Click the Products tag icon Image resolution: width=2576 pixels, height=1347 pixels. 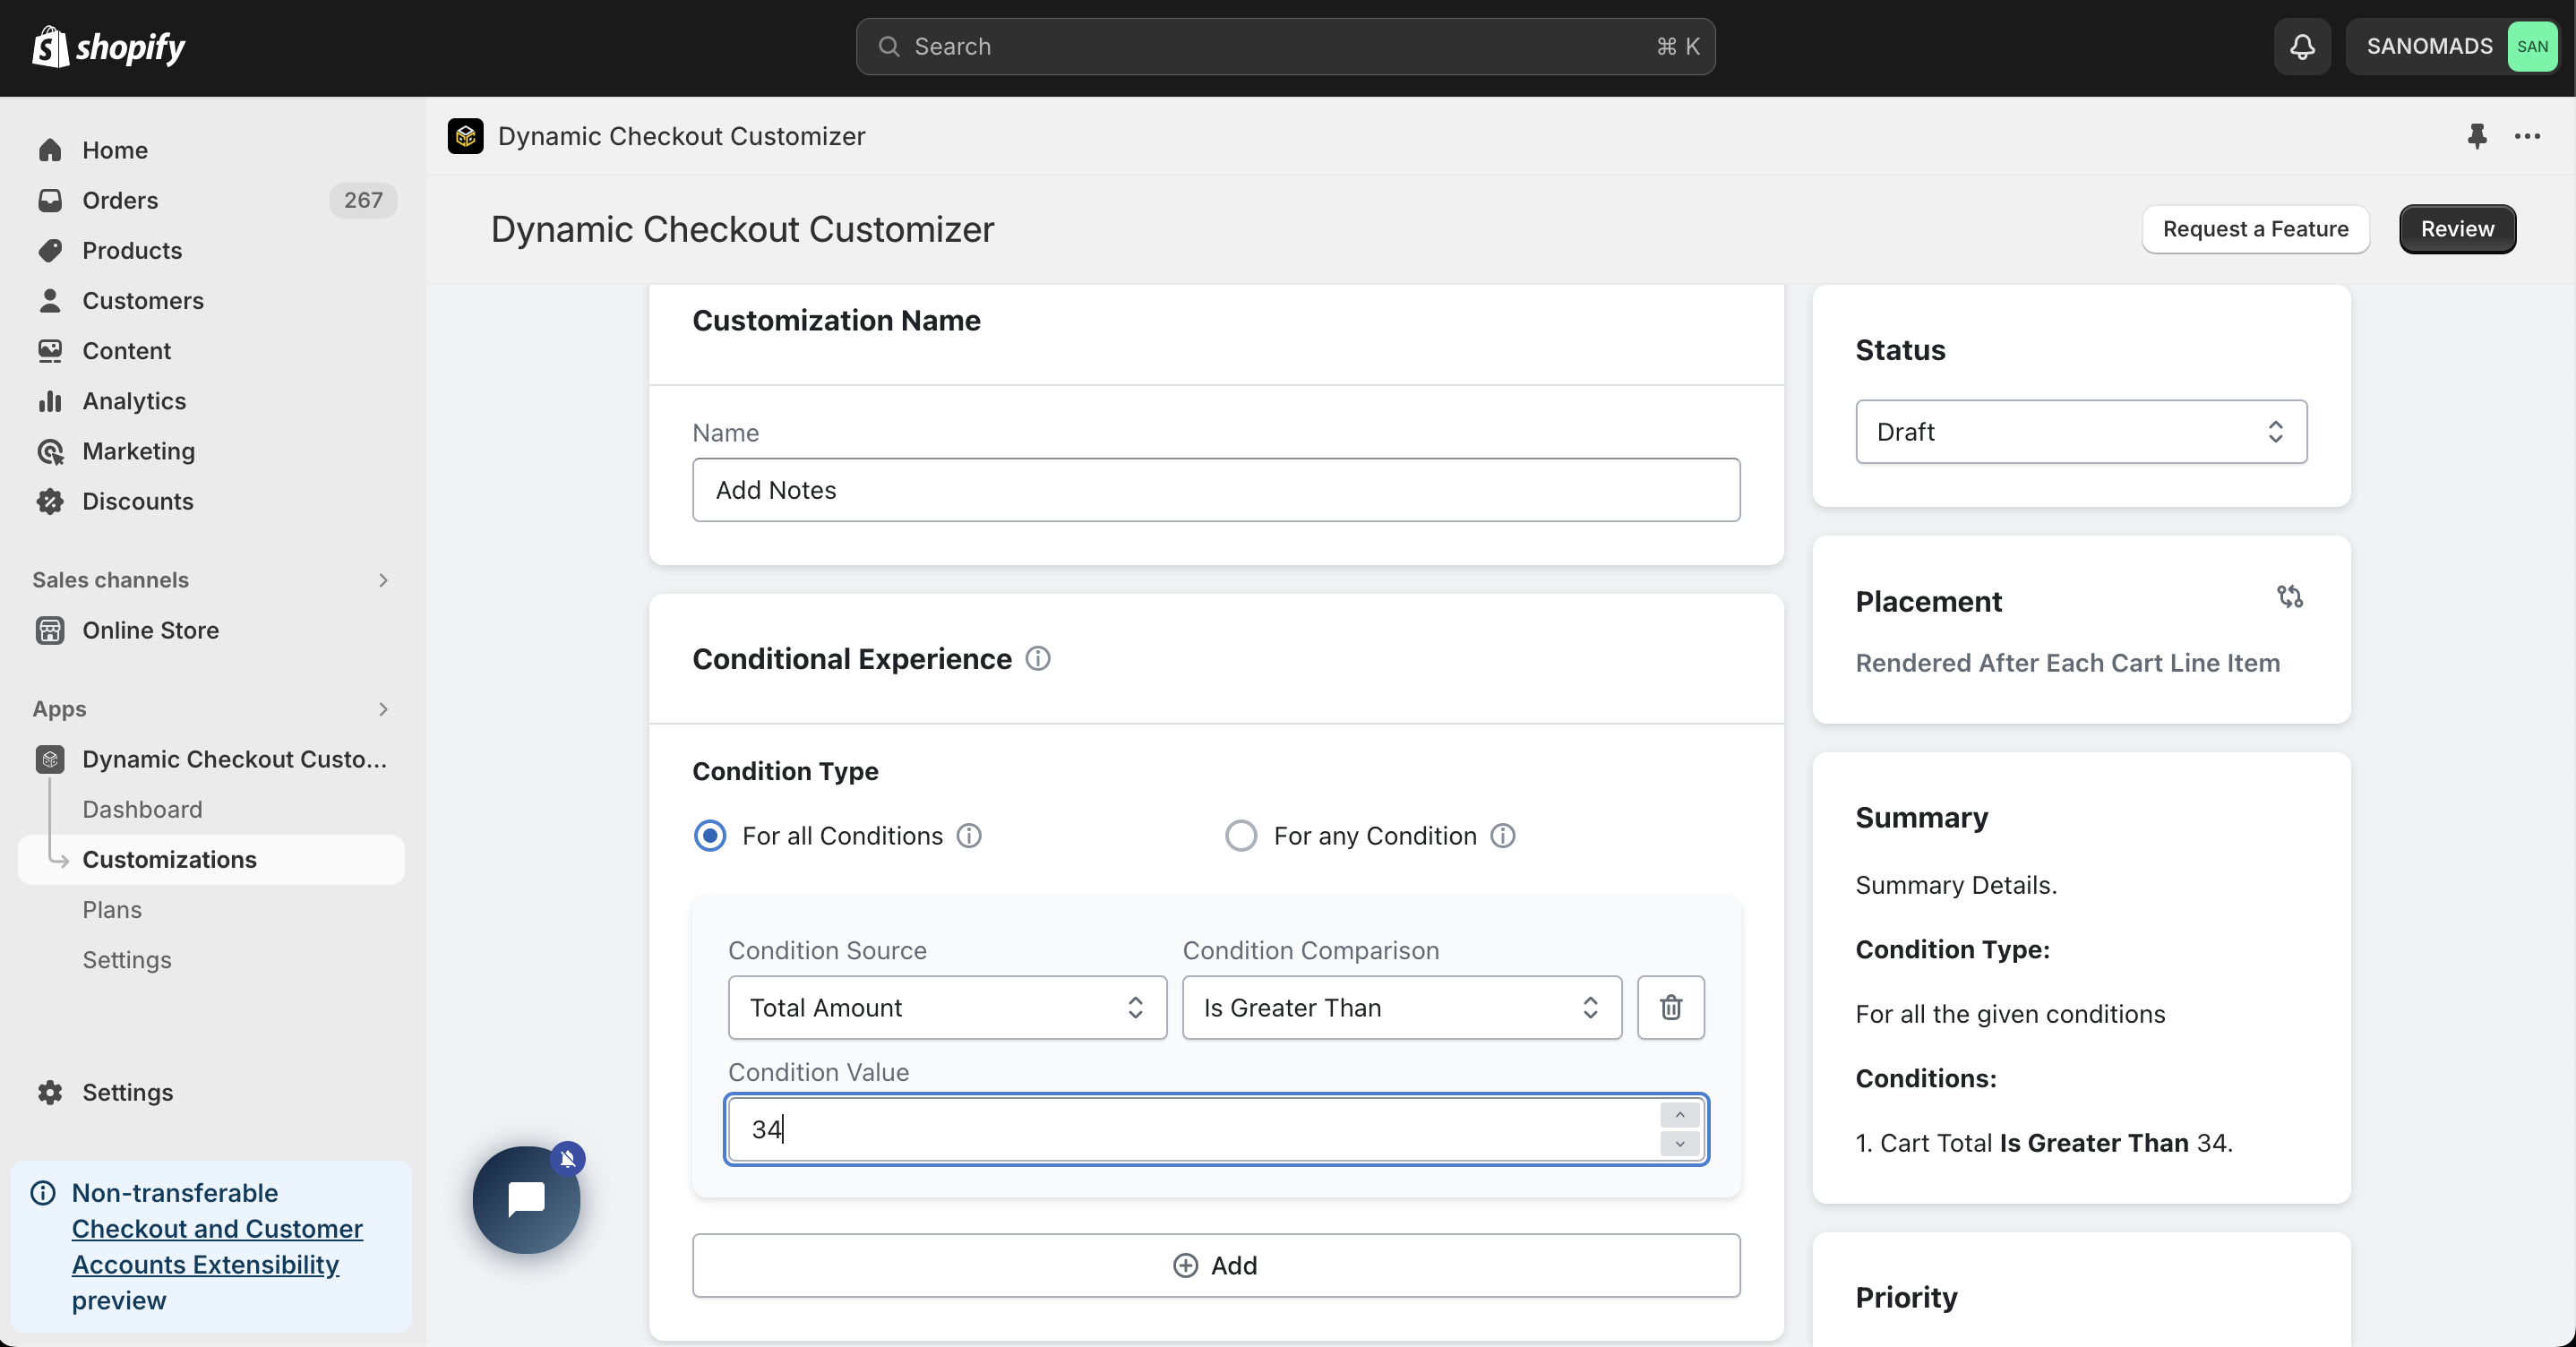point(50,250)
